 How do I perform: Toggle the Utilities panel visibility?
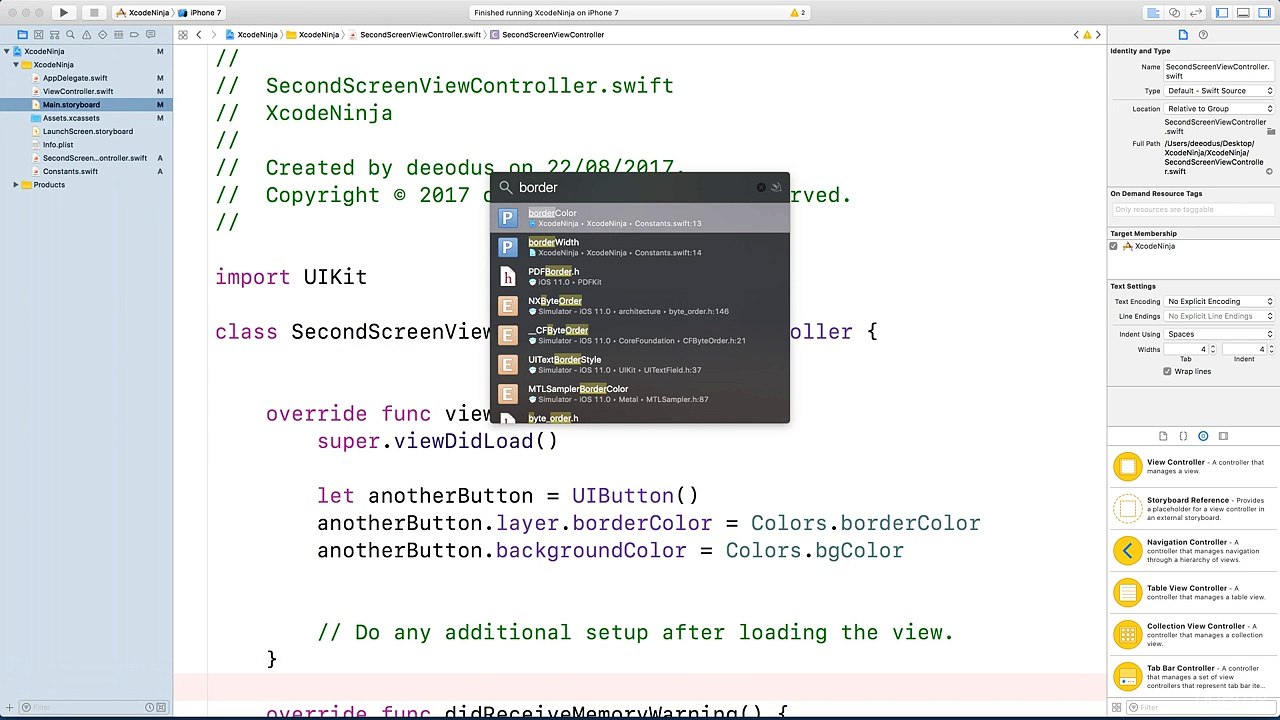point(1263,13)
